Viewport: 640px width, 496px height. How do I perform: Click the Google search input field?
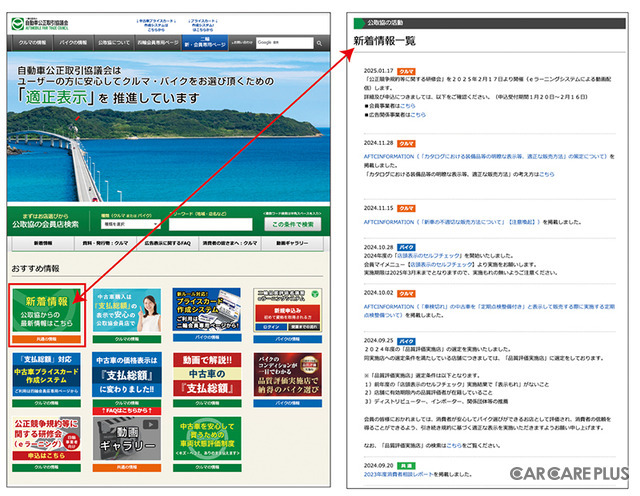(284, 42)
